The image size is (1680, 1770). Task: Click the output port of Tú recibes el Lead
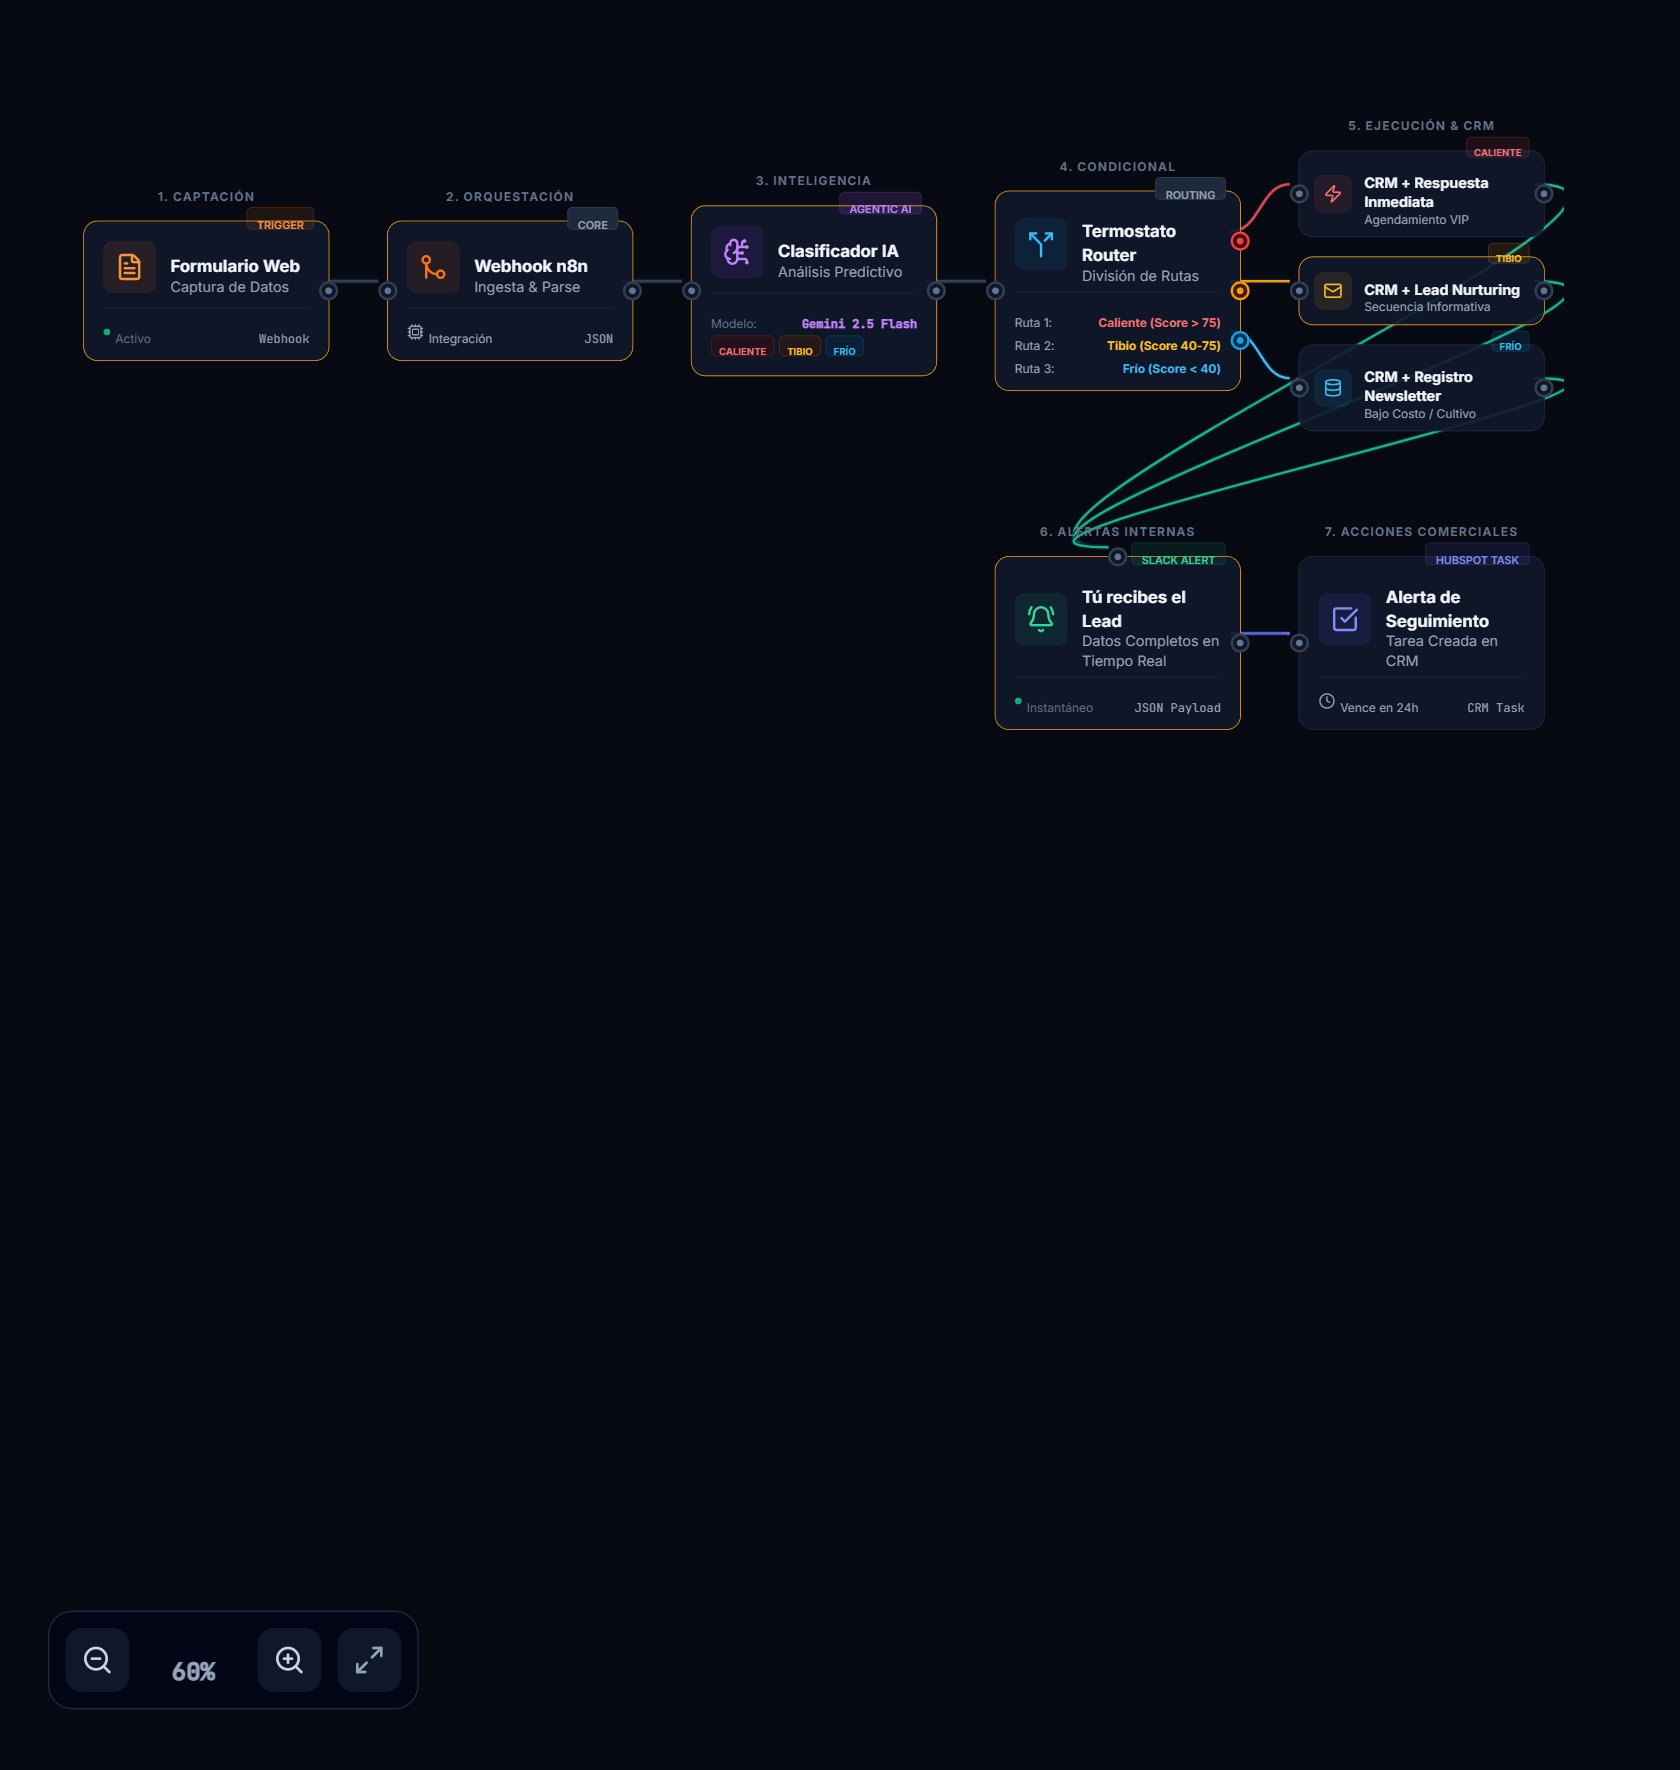(x=1240, y=643)
